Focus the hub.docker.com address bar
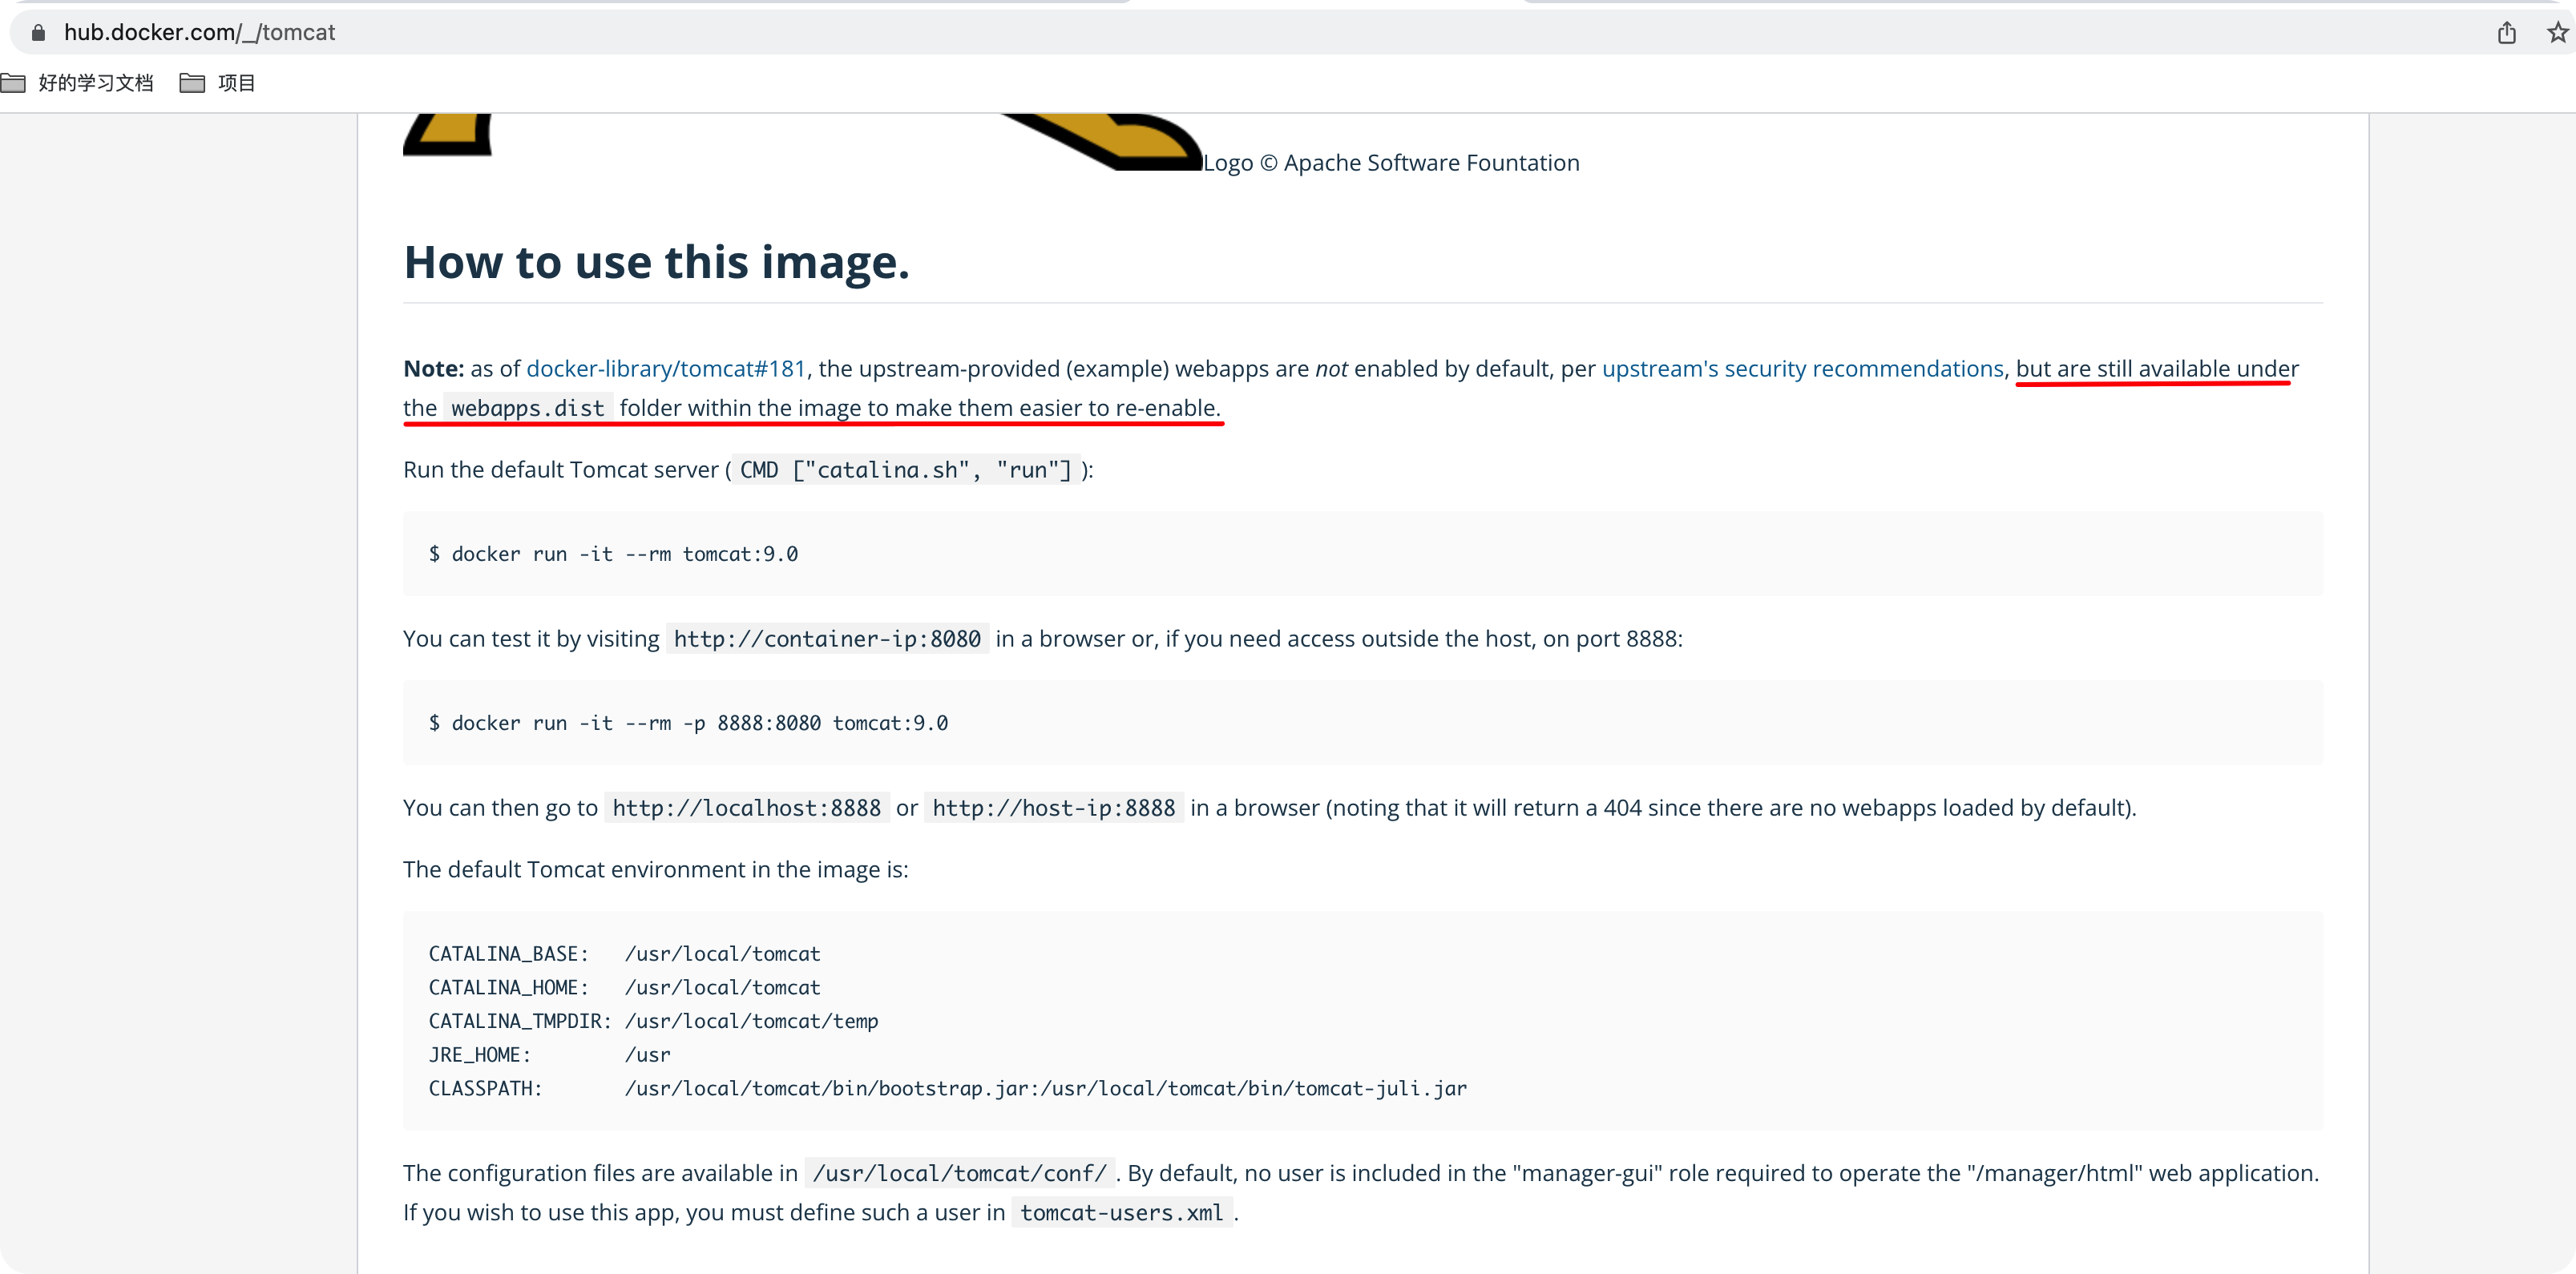The width and height of the screenshot is (2576, 1274). pyautogui.click(x=200, y=33)
